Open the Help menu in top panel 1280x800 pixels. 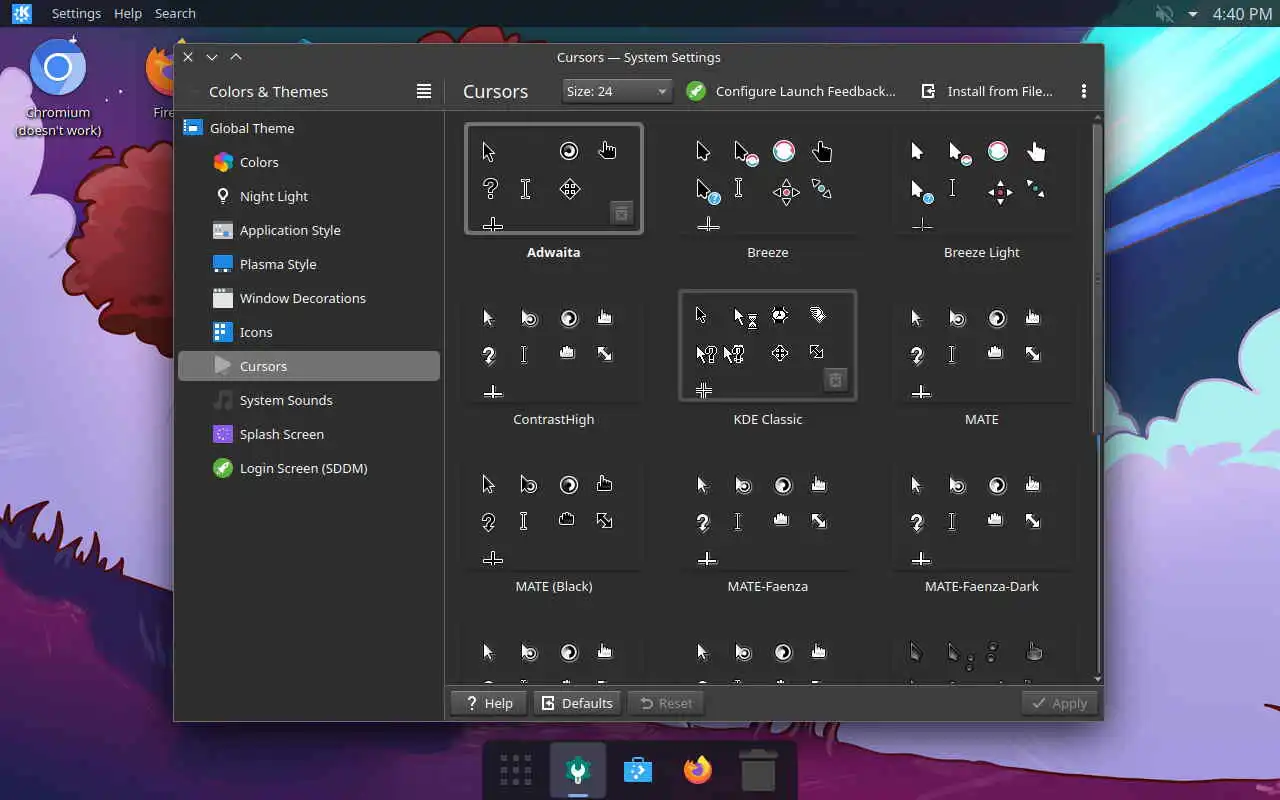pyautogui.click(x=128, y=14)
